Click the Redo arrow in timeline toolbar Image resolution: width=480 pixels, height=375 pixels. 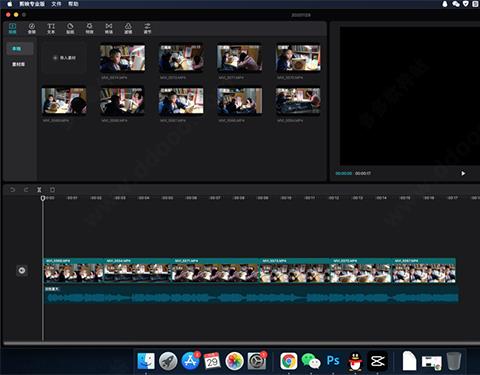(26, 190)
